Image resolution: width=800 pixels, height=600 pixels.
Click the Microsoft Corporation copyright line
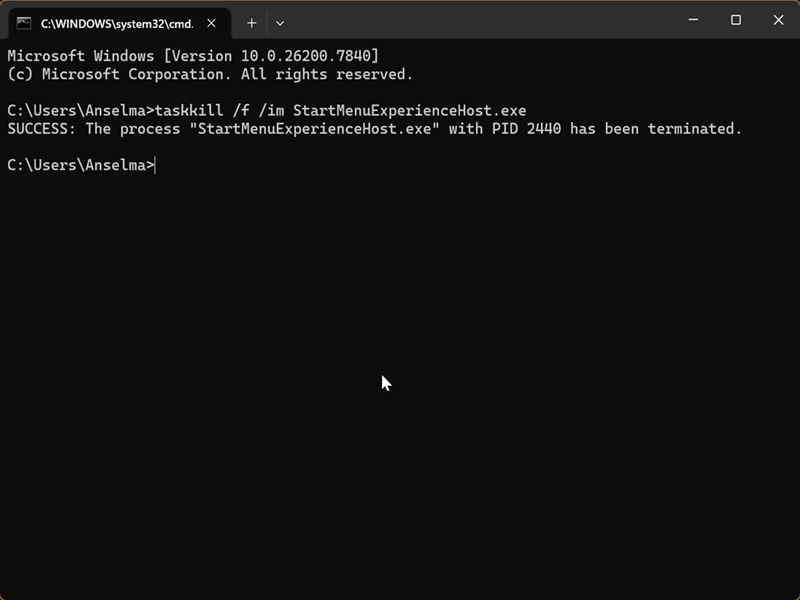click(209, 74)
